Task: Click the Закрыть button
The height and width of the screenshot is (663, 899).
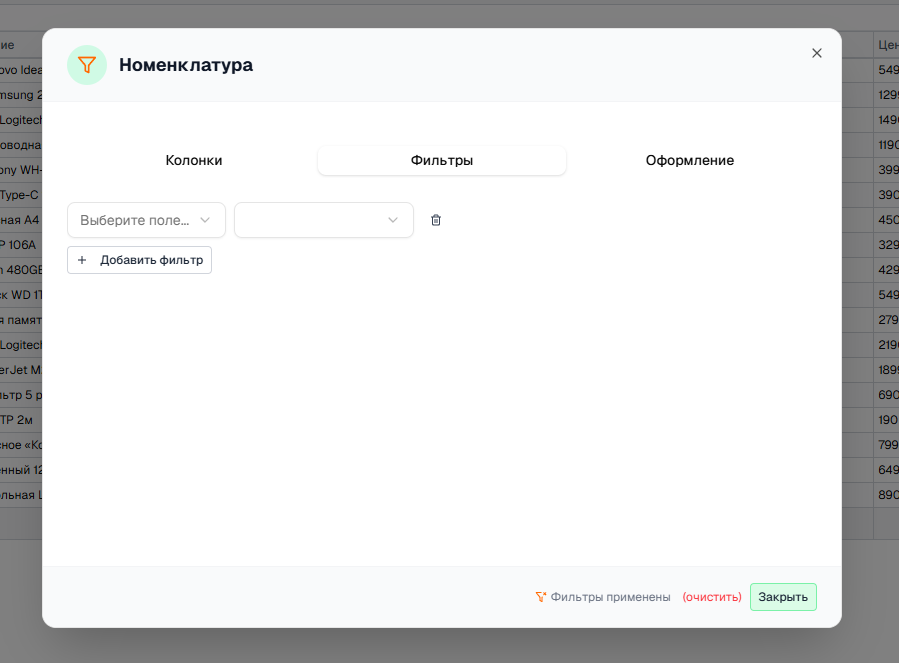Action: click(x=783, y=597)
